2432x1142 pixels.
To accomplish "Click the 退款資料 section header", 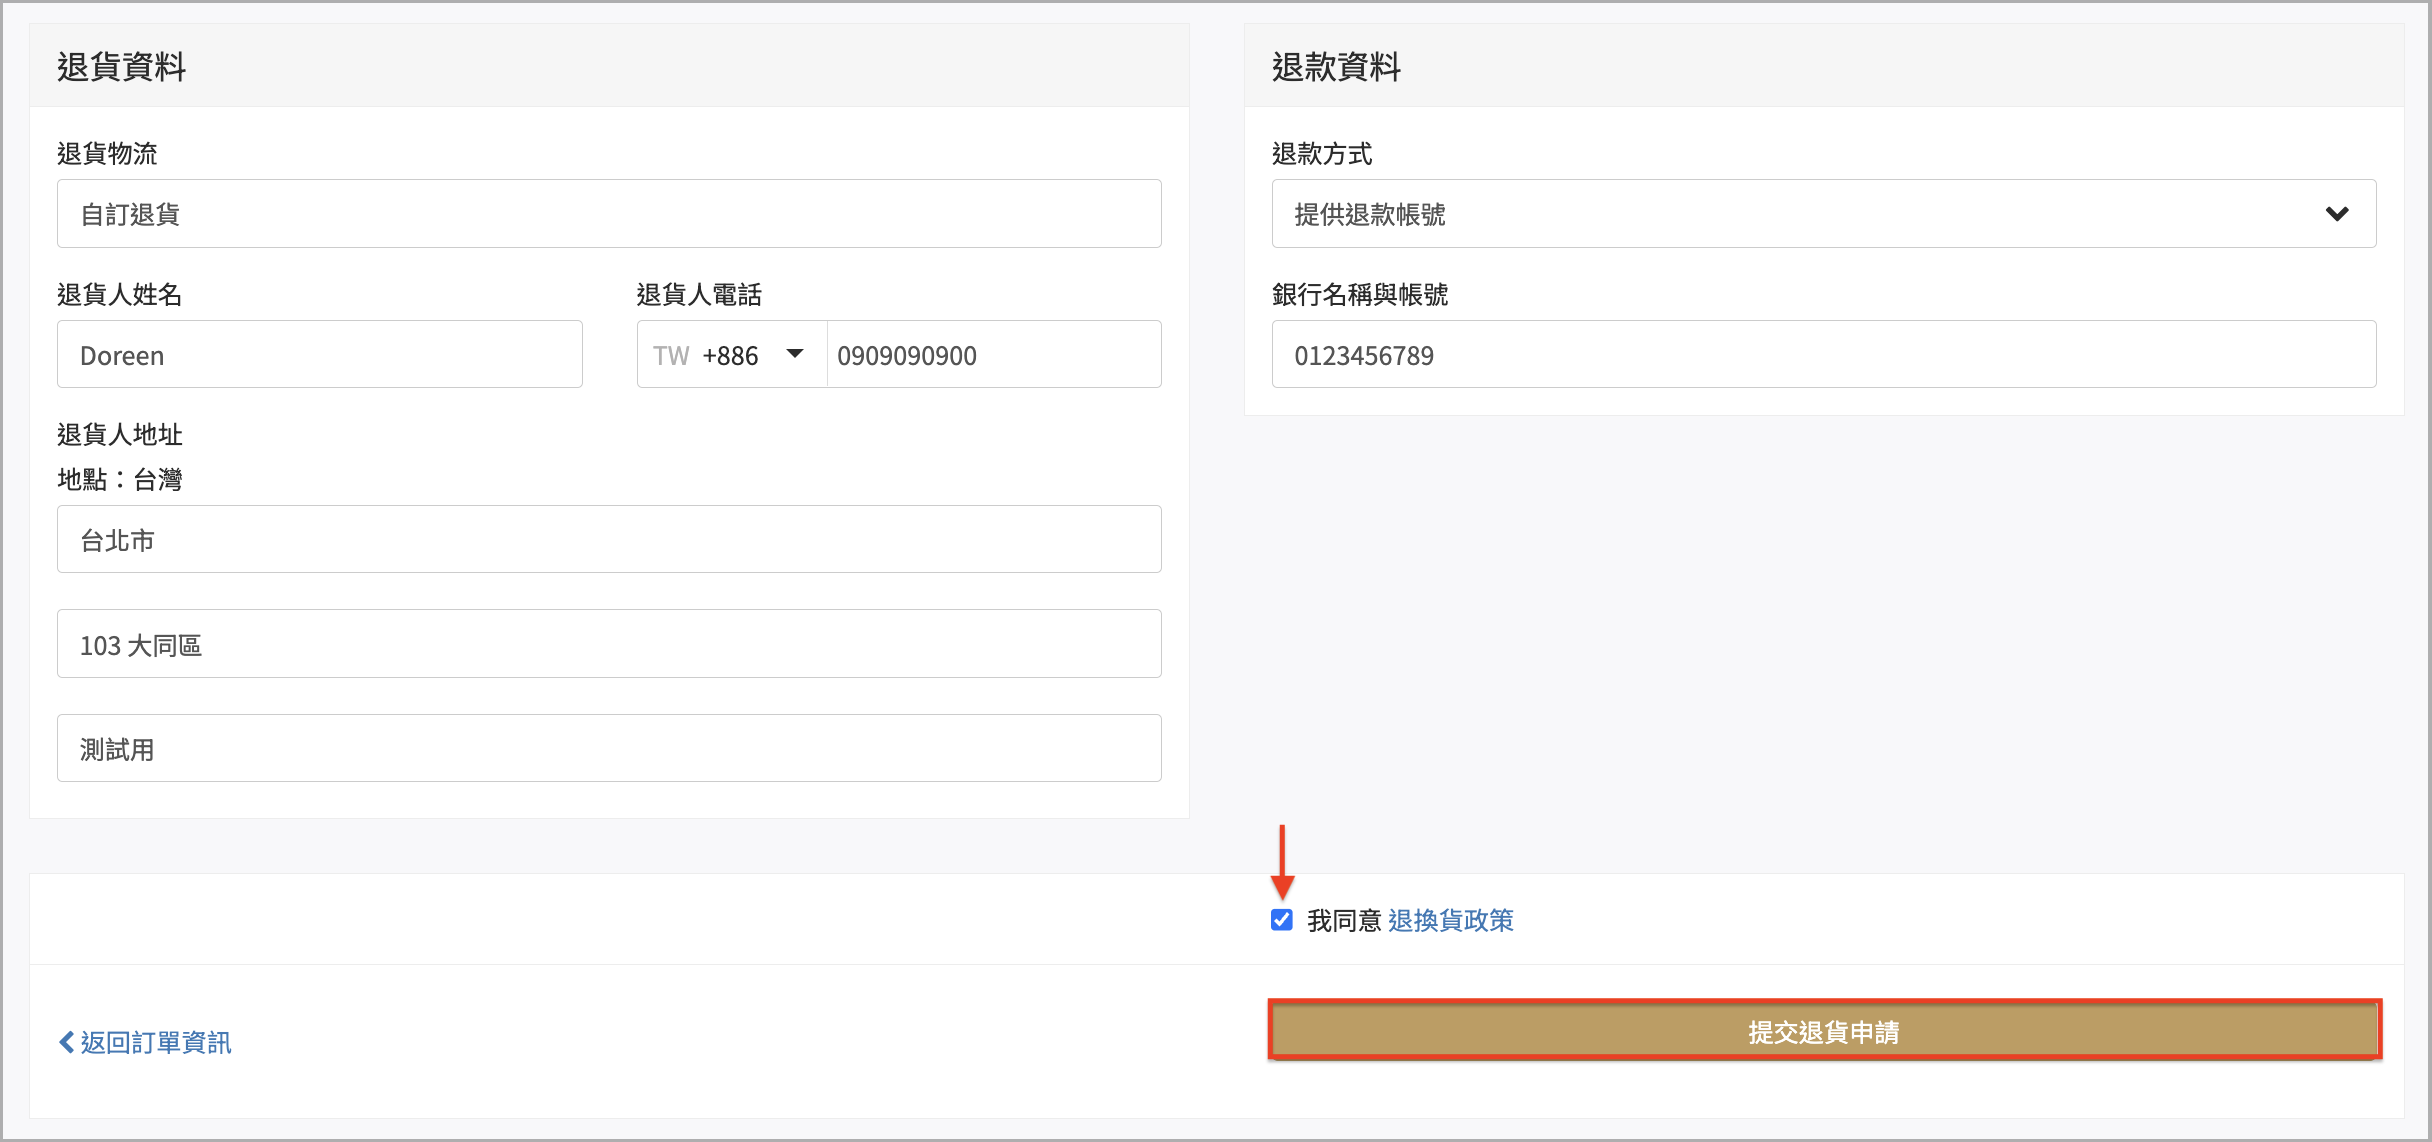I will (x=1336, y=67).
